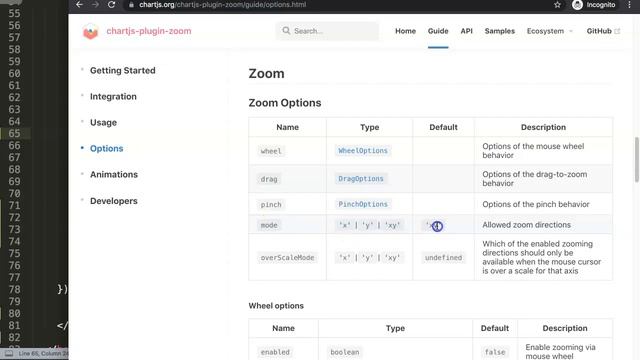640x360 pixels.
Task: Click the browser back arrow
Action: 80,4
